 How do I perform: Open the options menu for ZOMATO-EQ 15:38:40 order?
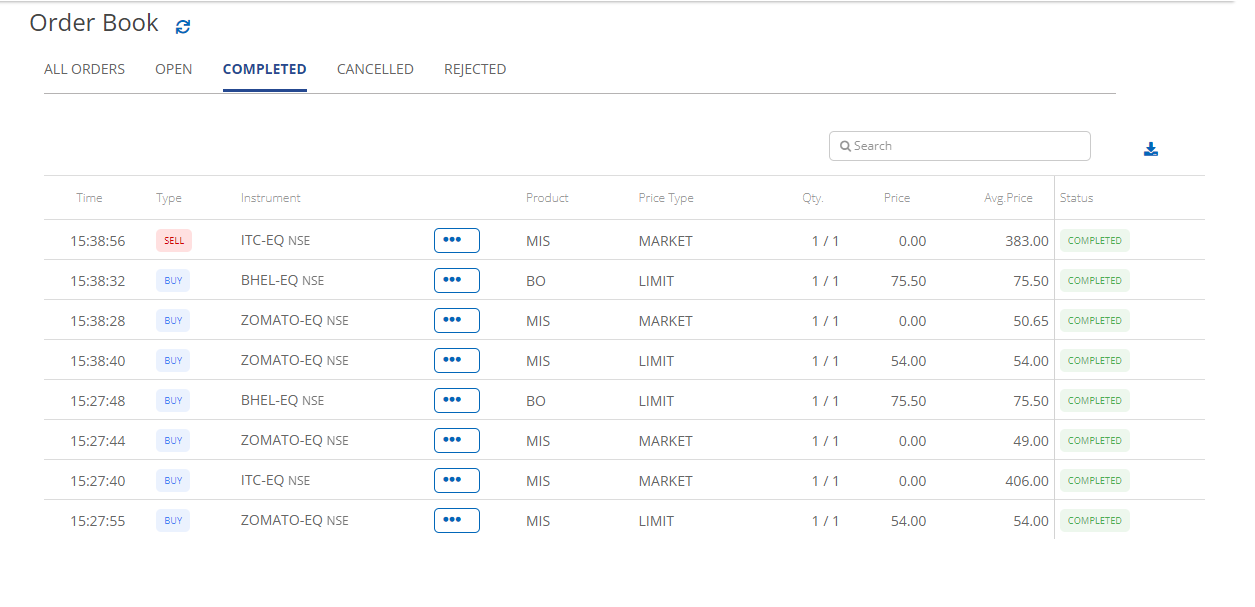click(457, 360)
